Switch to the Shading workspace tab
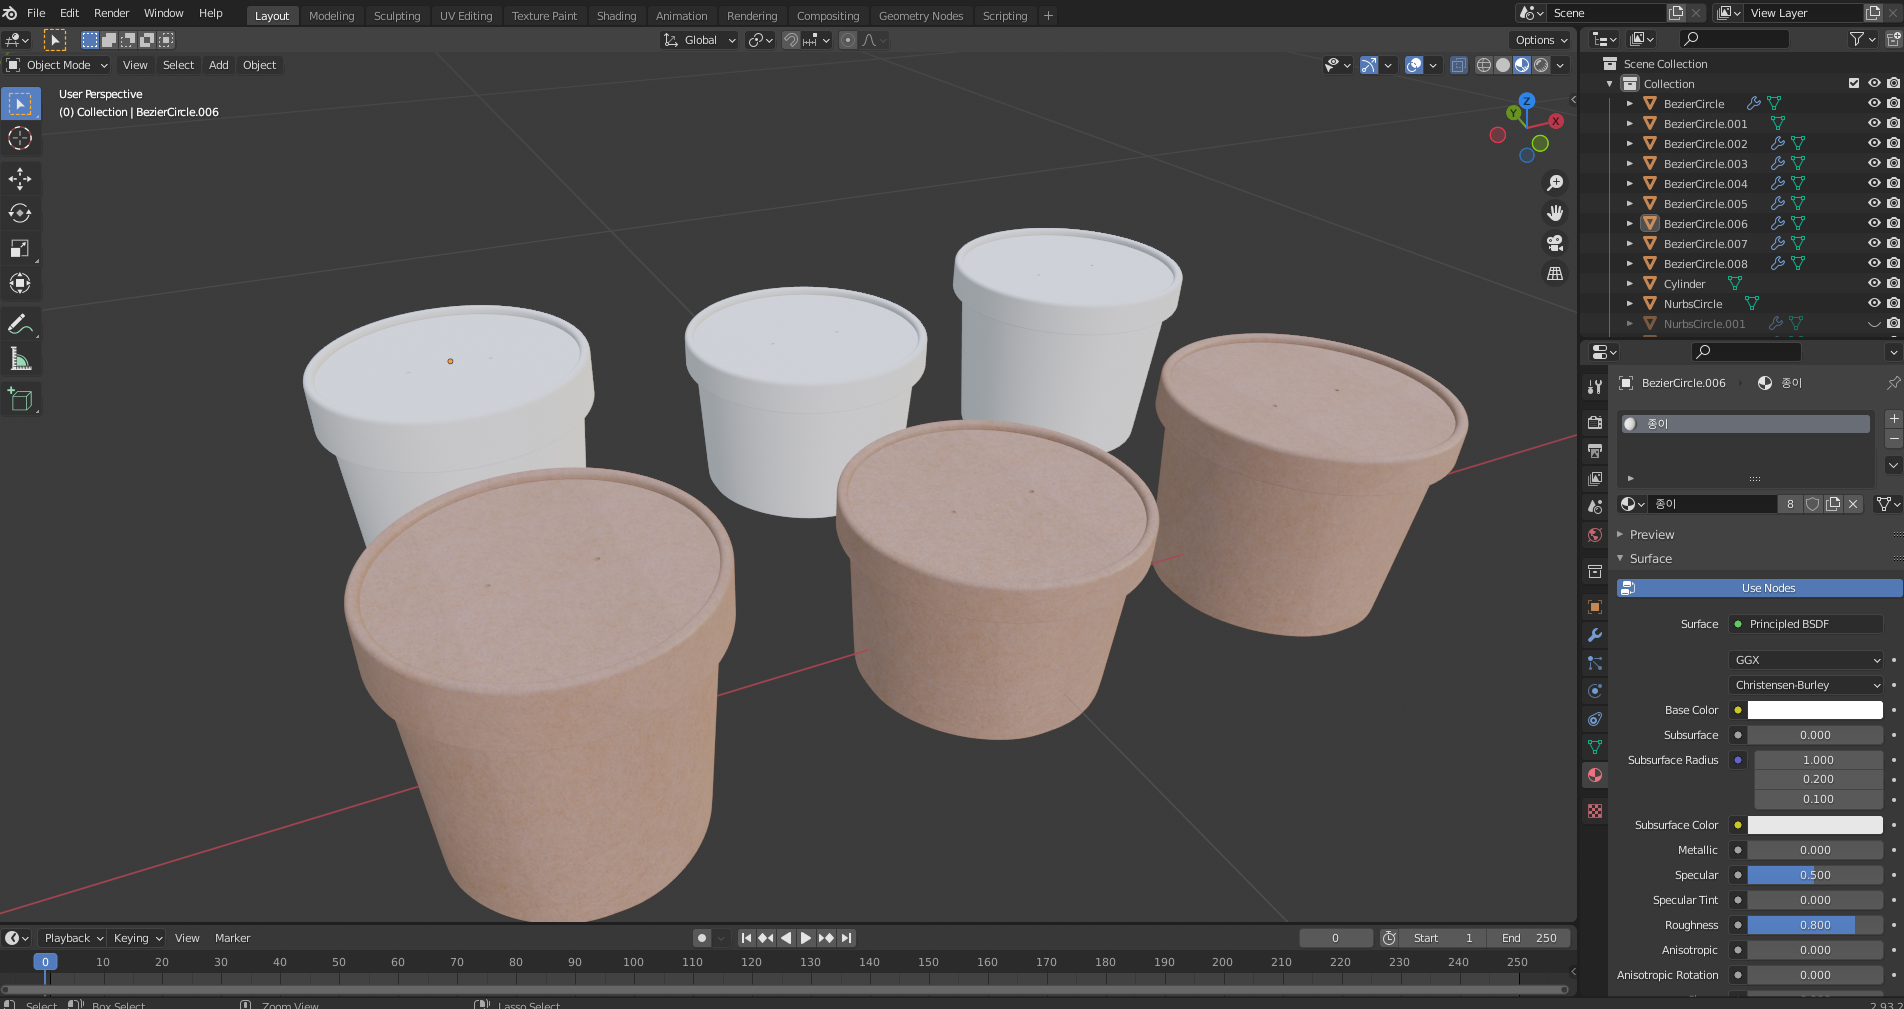The image size is (1904, 1009). tap(616, 16)
